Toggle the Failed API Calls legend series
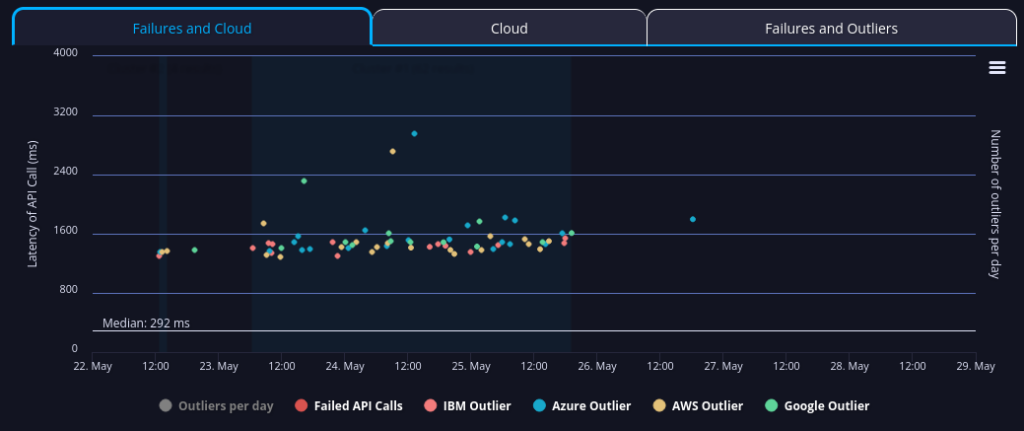The height and width of the screenshot is (431, 1024). click(349, 406)
